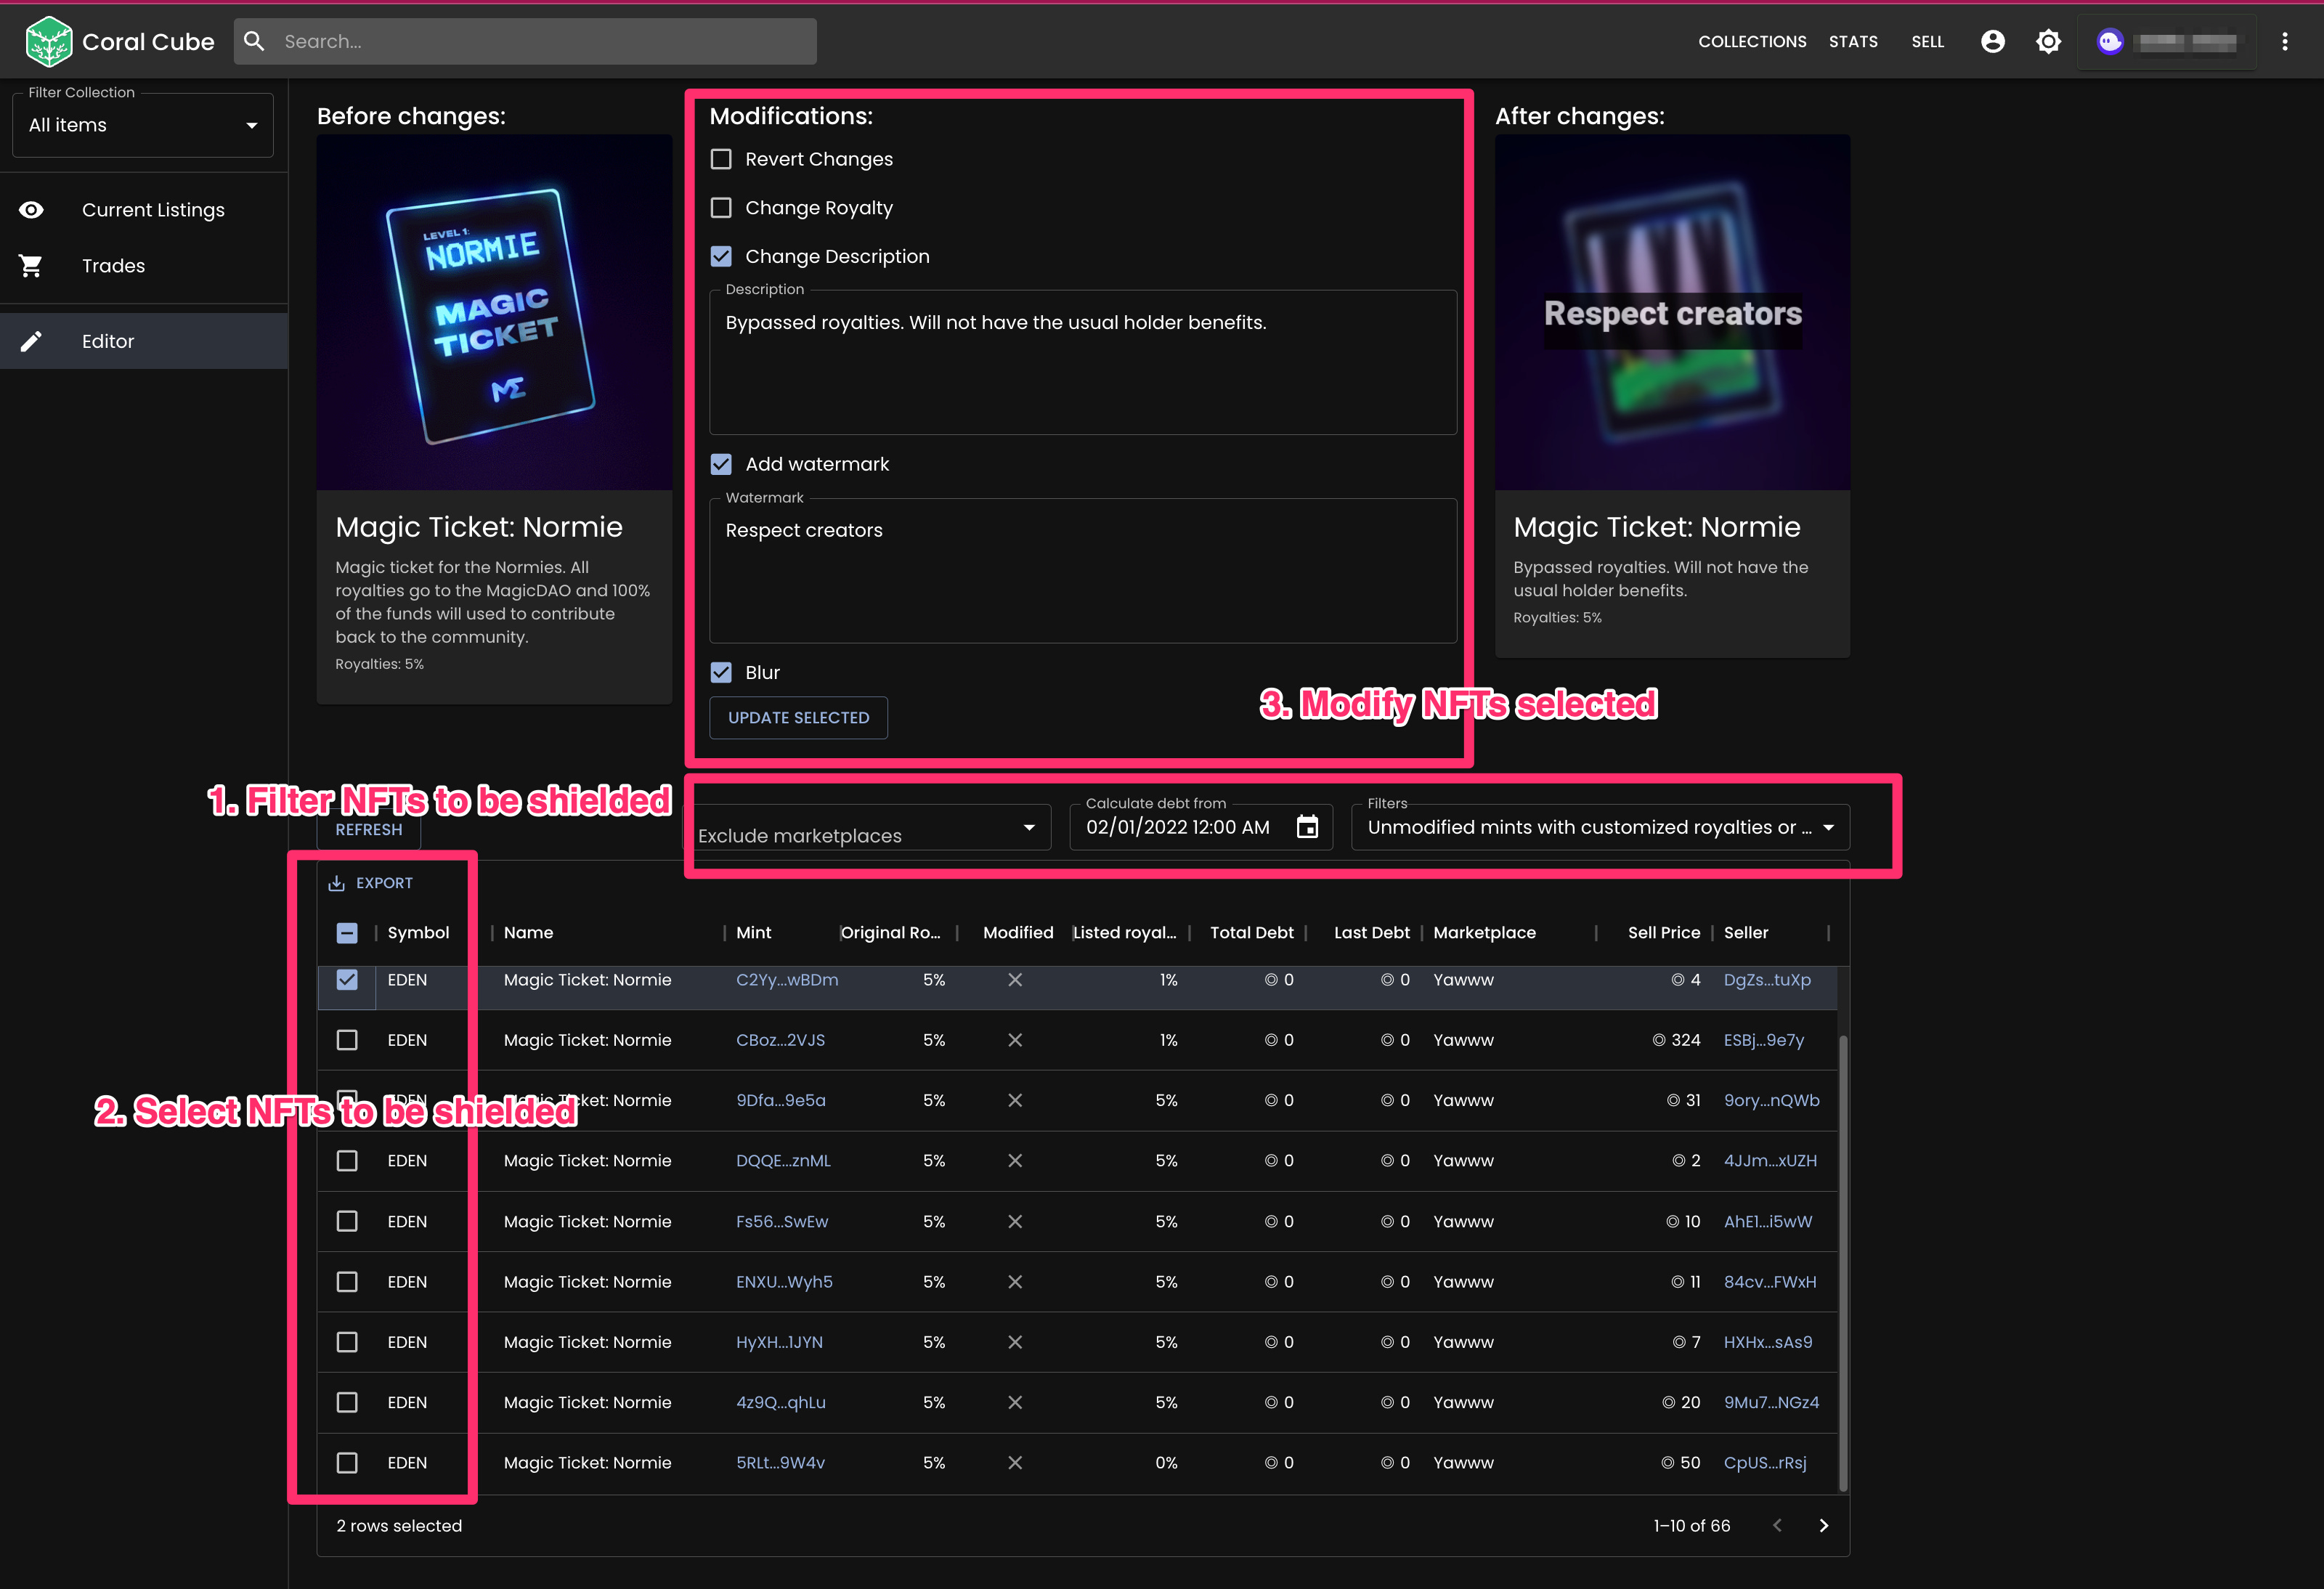Open Current Listings in the sidebar

point(153,210)
